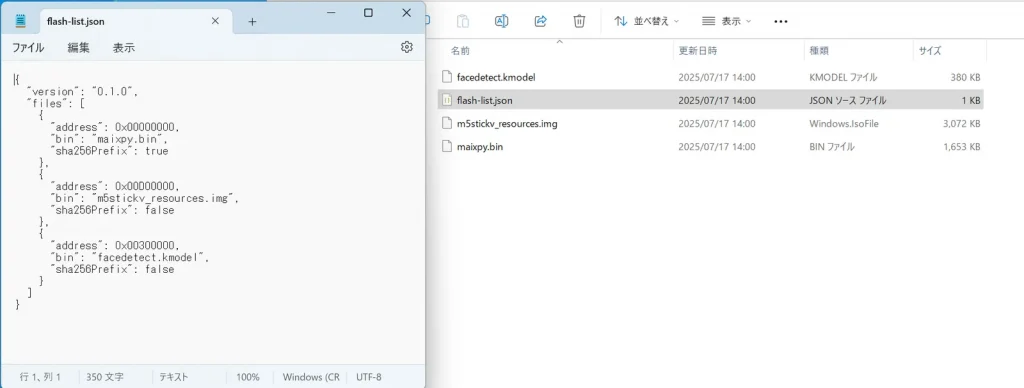
Task: Maximize the Notepad window
Action: point(368,13)
